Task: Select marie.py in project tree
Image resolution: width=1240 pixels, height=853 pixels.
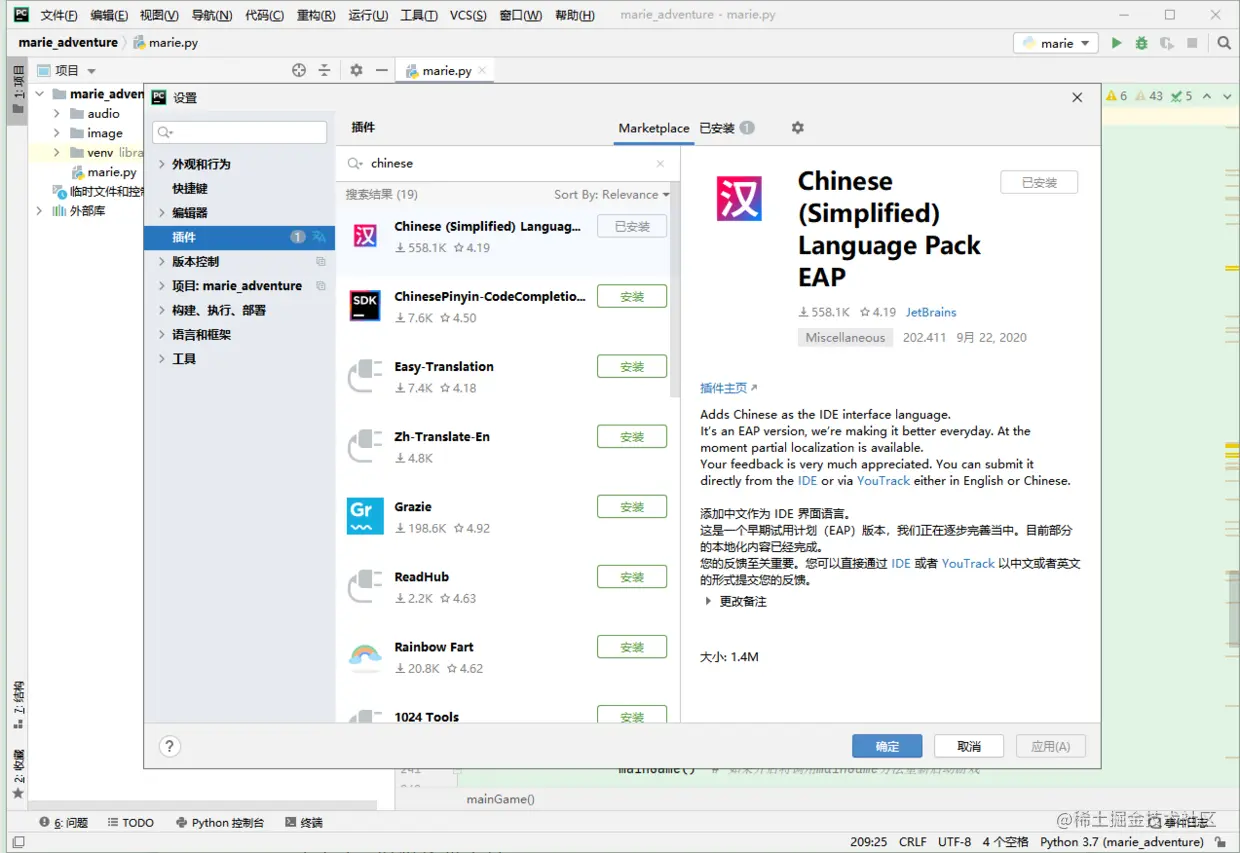Action: click(104, 172)
